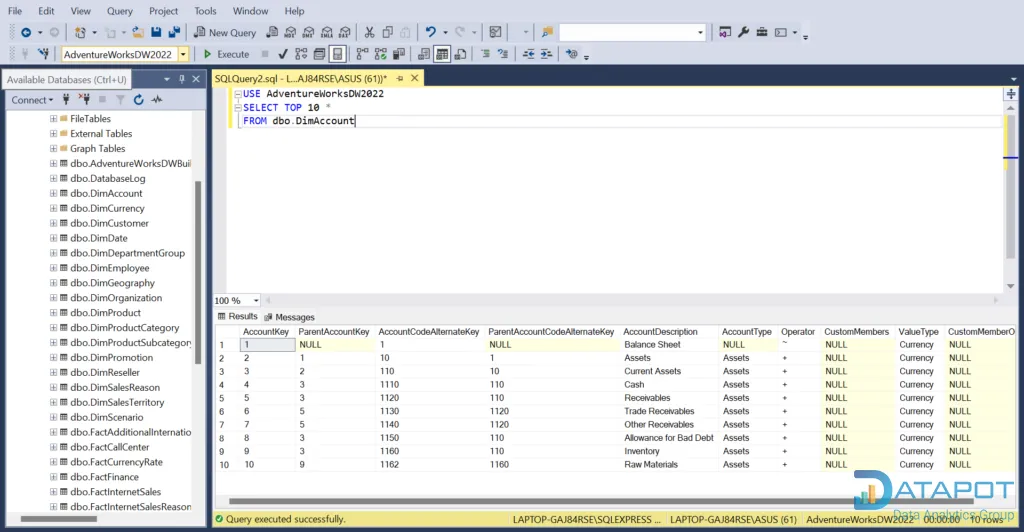
Task: Click the Object Explorer vertical scrollbar
Action: coord(198,271)
